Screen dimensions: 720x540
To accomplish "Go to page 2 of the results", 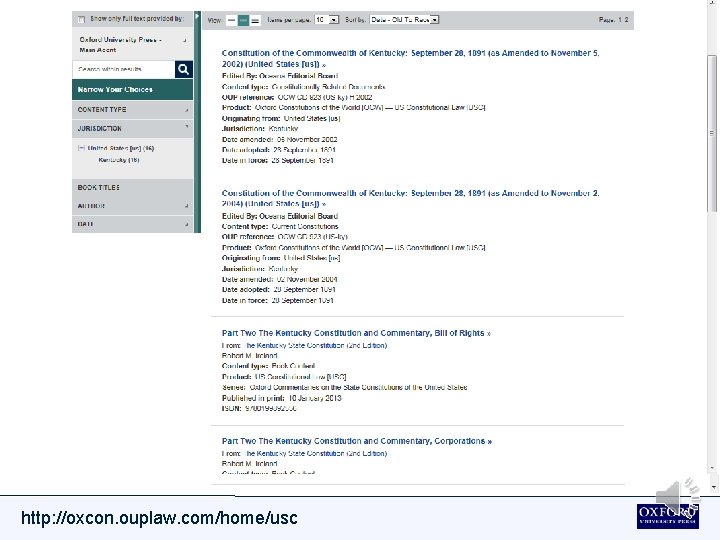I will point(626,20).
